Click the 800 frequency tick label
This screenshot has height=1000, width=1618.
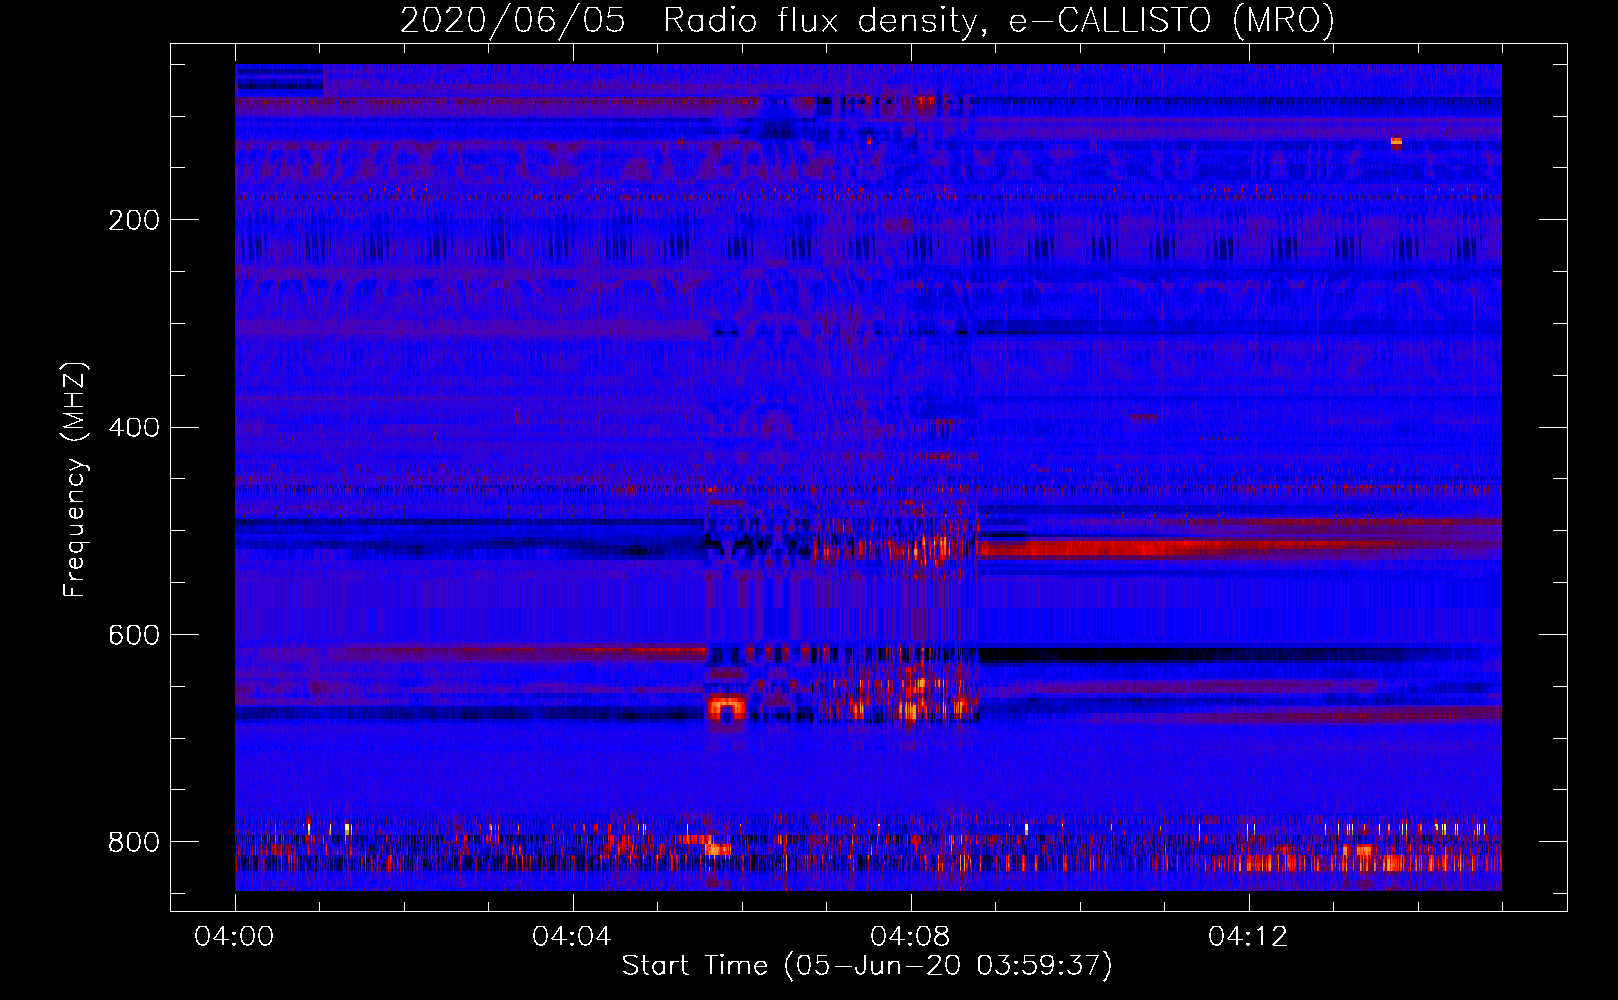pyautogui.click(x=134, y=842)
